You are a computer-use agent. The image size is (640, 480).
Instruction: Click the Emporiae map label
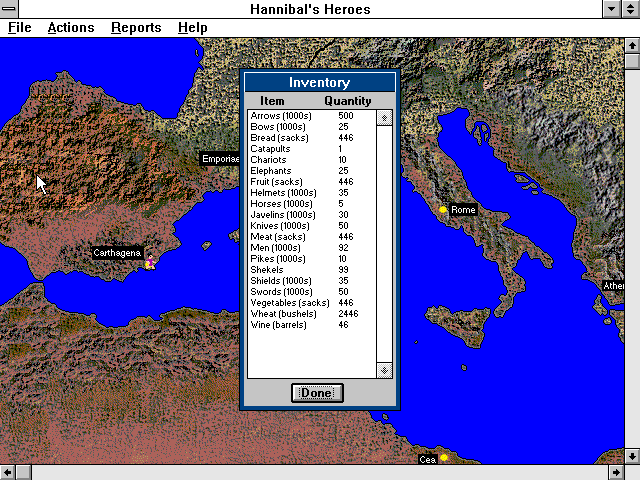tap(220, 159)
